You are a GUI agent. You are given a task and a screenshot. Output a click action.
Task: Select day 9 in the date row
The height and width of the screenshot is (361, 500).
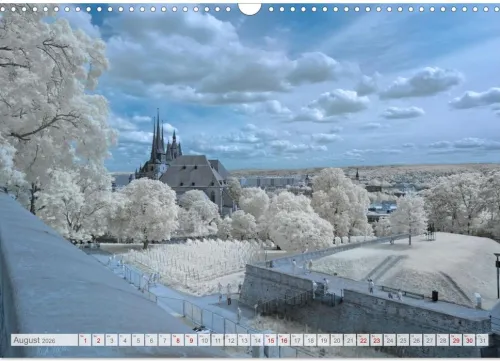(x=191, y=340)
